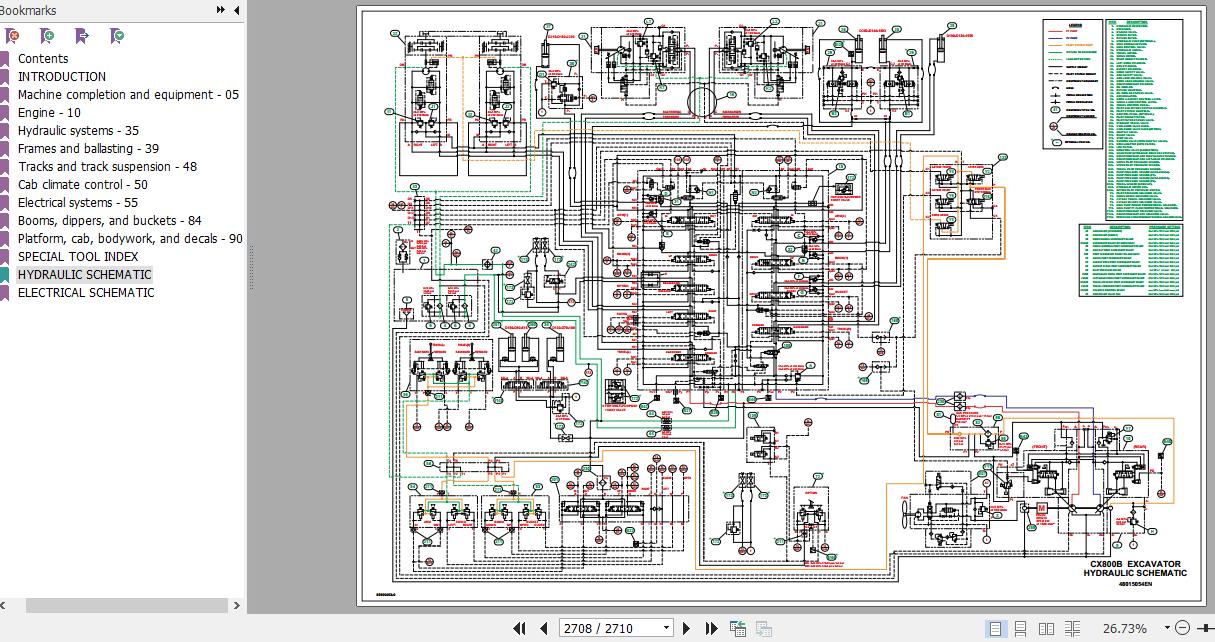Image resolution: width=1215 pixels, height=642 pixels.
Task: Open bookmark options with down-chevron bookmark icon
Action: tap(118, 36)
